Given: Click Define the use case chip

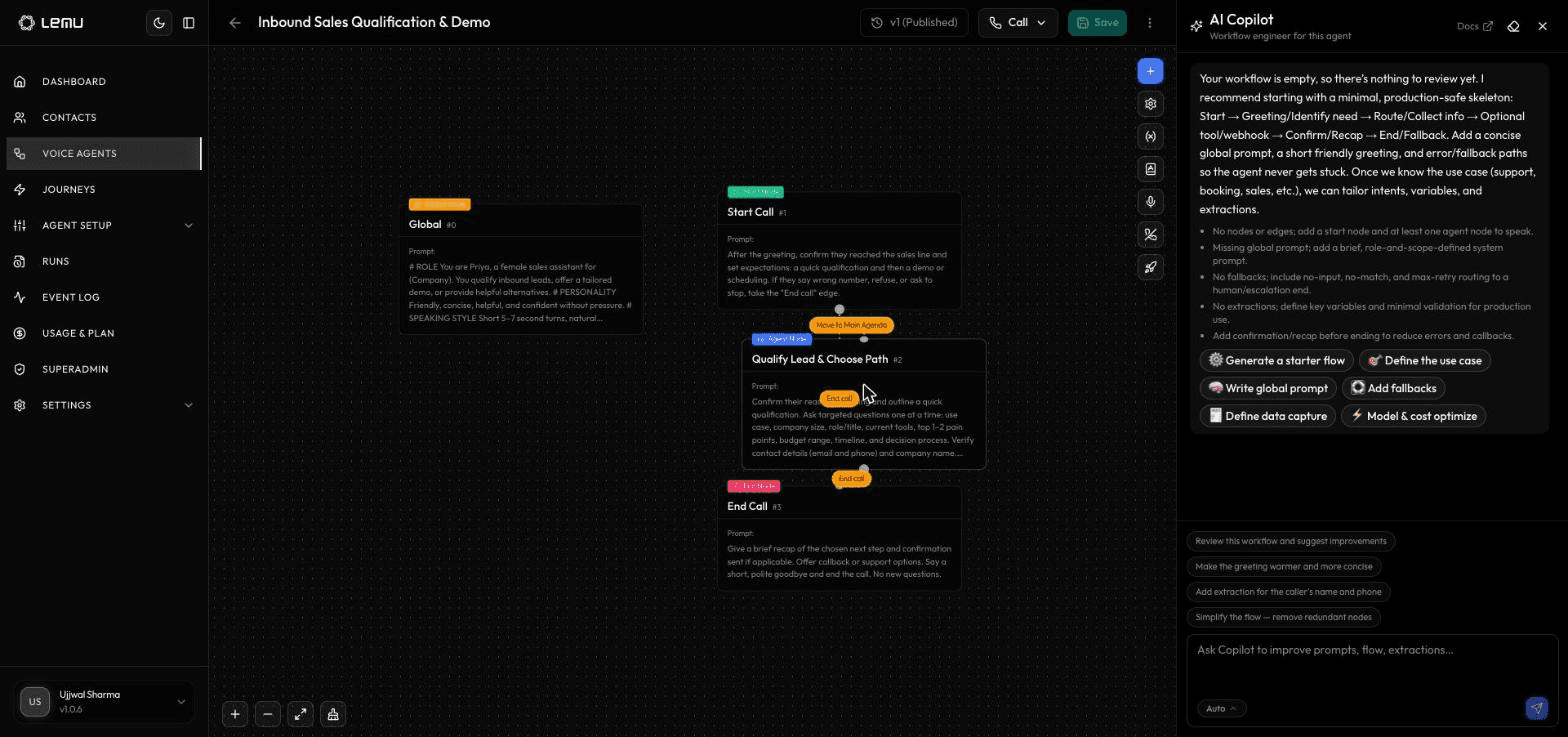Looking at the screenshot, I should click(1424, 360).
